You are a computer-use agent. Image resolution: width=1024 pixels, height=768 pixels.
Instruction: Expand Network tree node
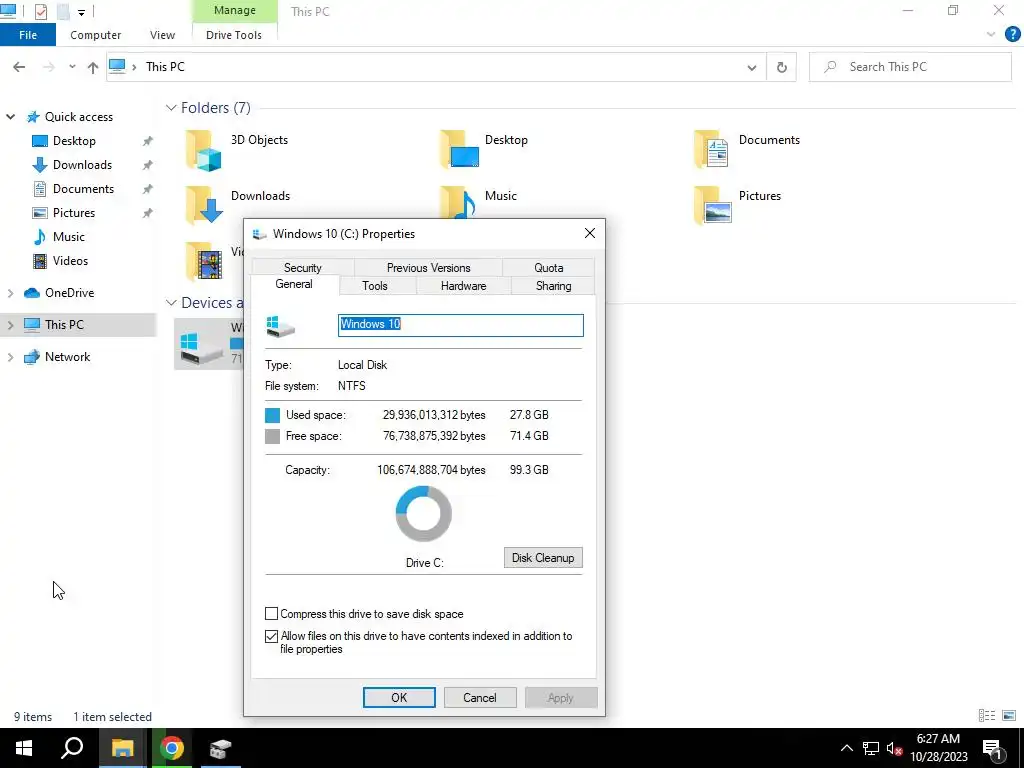pyautogui.click(x=10, y=357)
